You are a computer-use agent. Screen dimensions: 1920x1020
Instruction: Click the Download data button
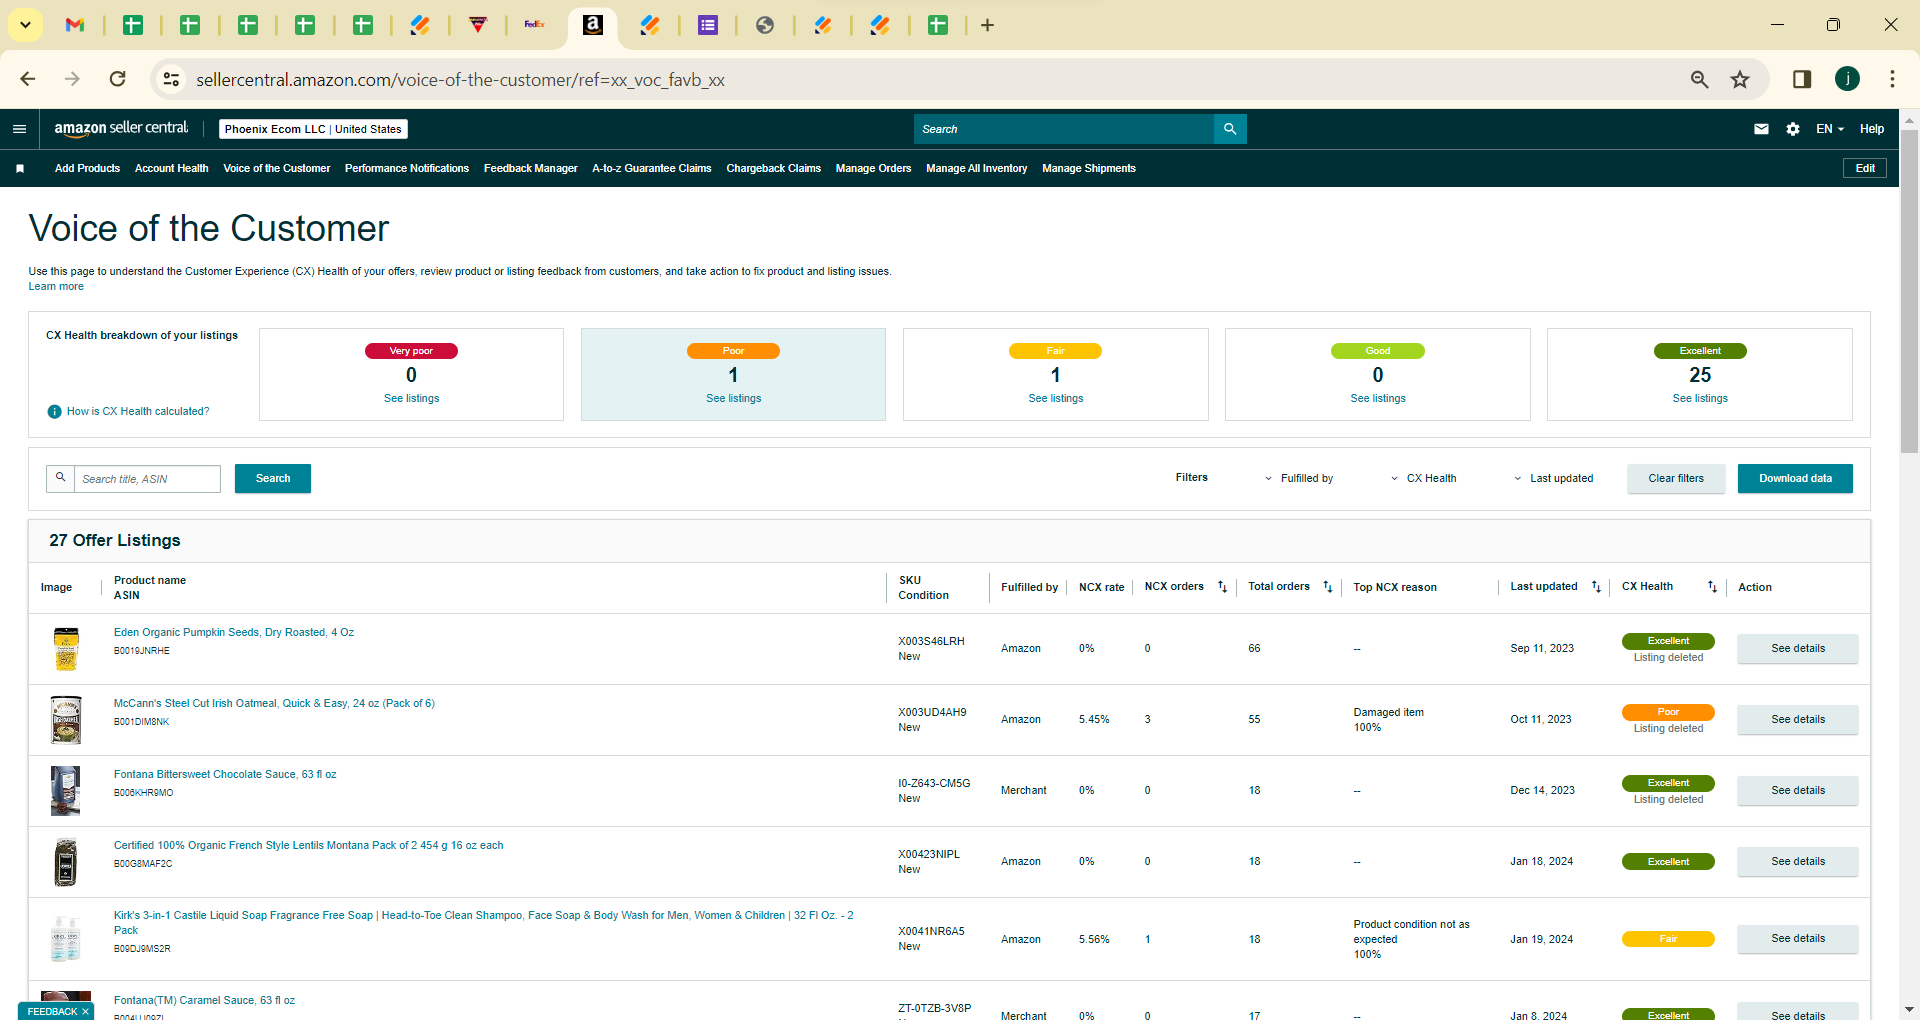[x=1795, y=479]
